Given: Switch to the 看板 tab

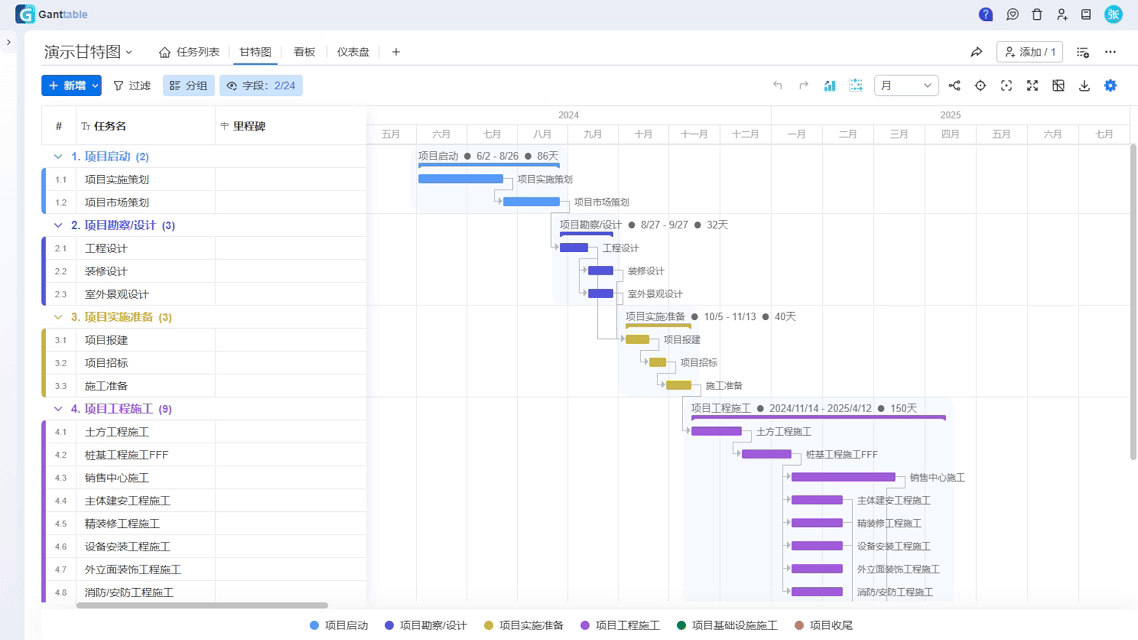Looking at the screenshot, I should [x=304, y=52].
